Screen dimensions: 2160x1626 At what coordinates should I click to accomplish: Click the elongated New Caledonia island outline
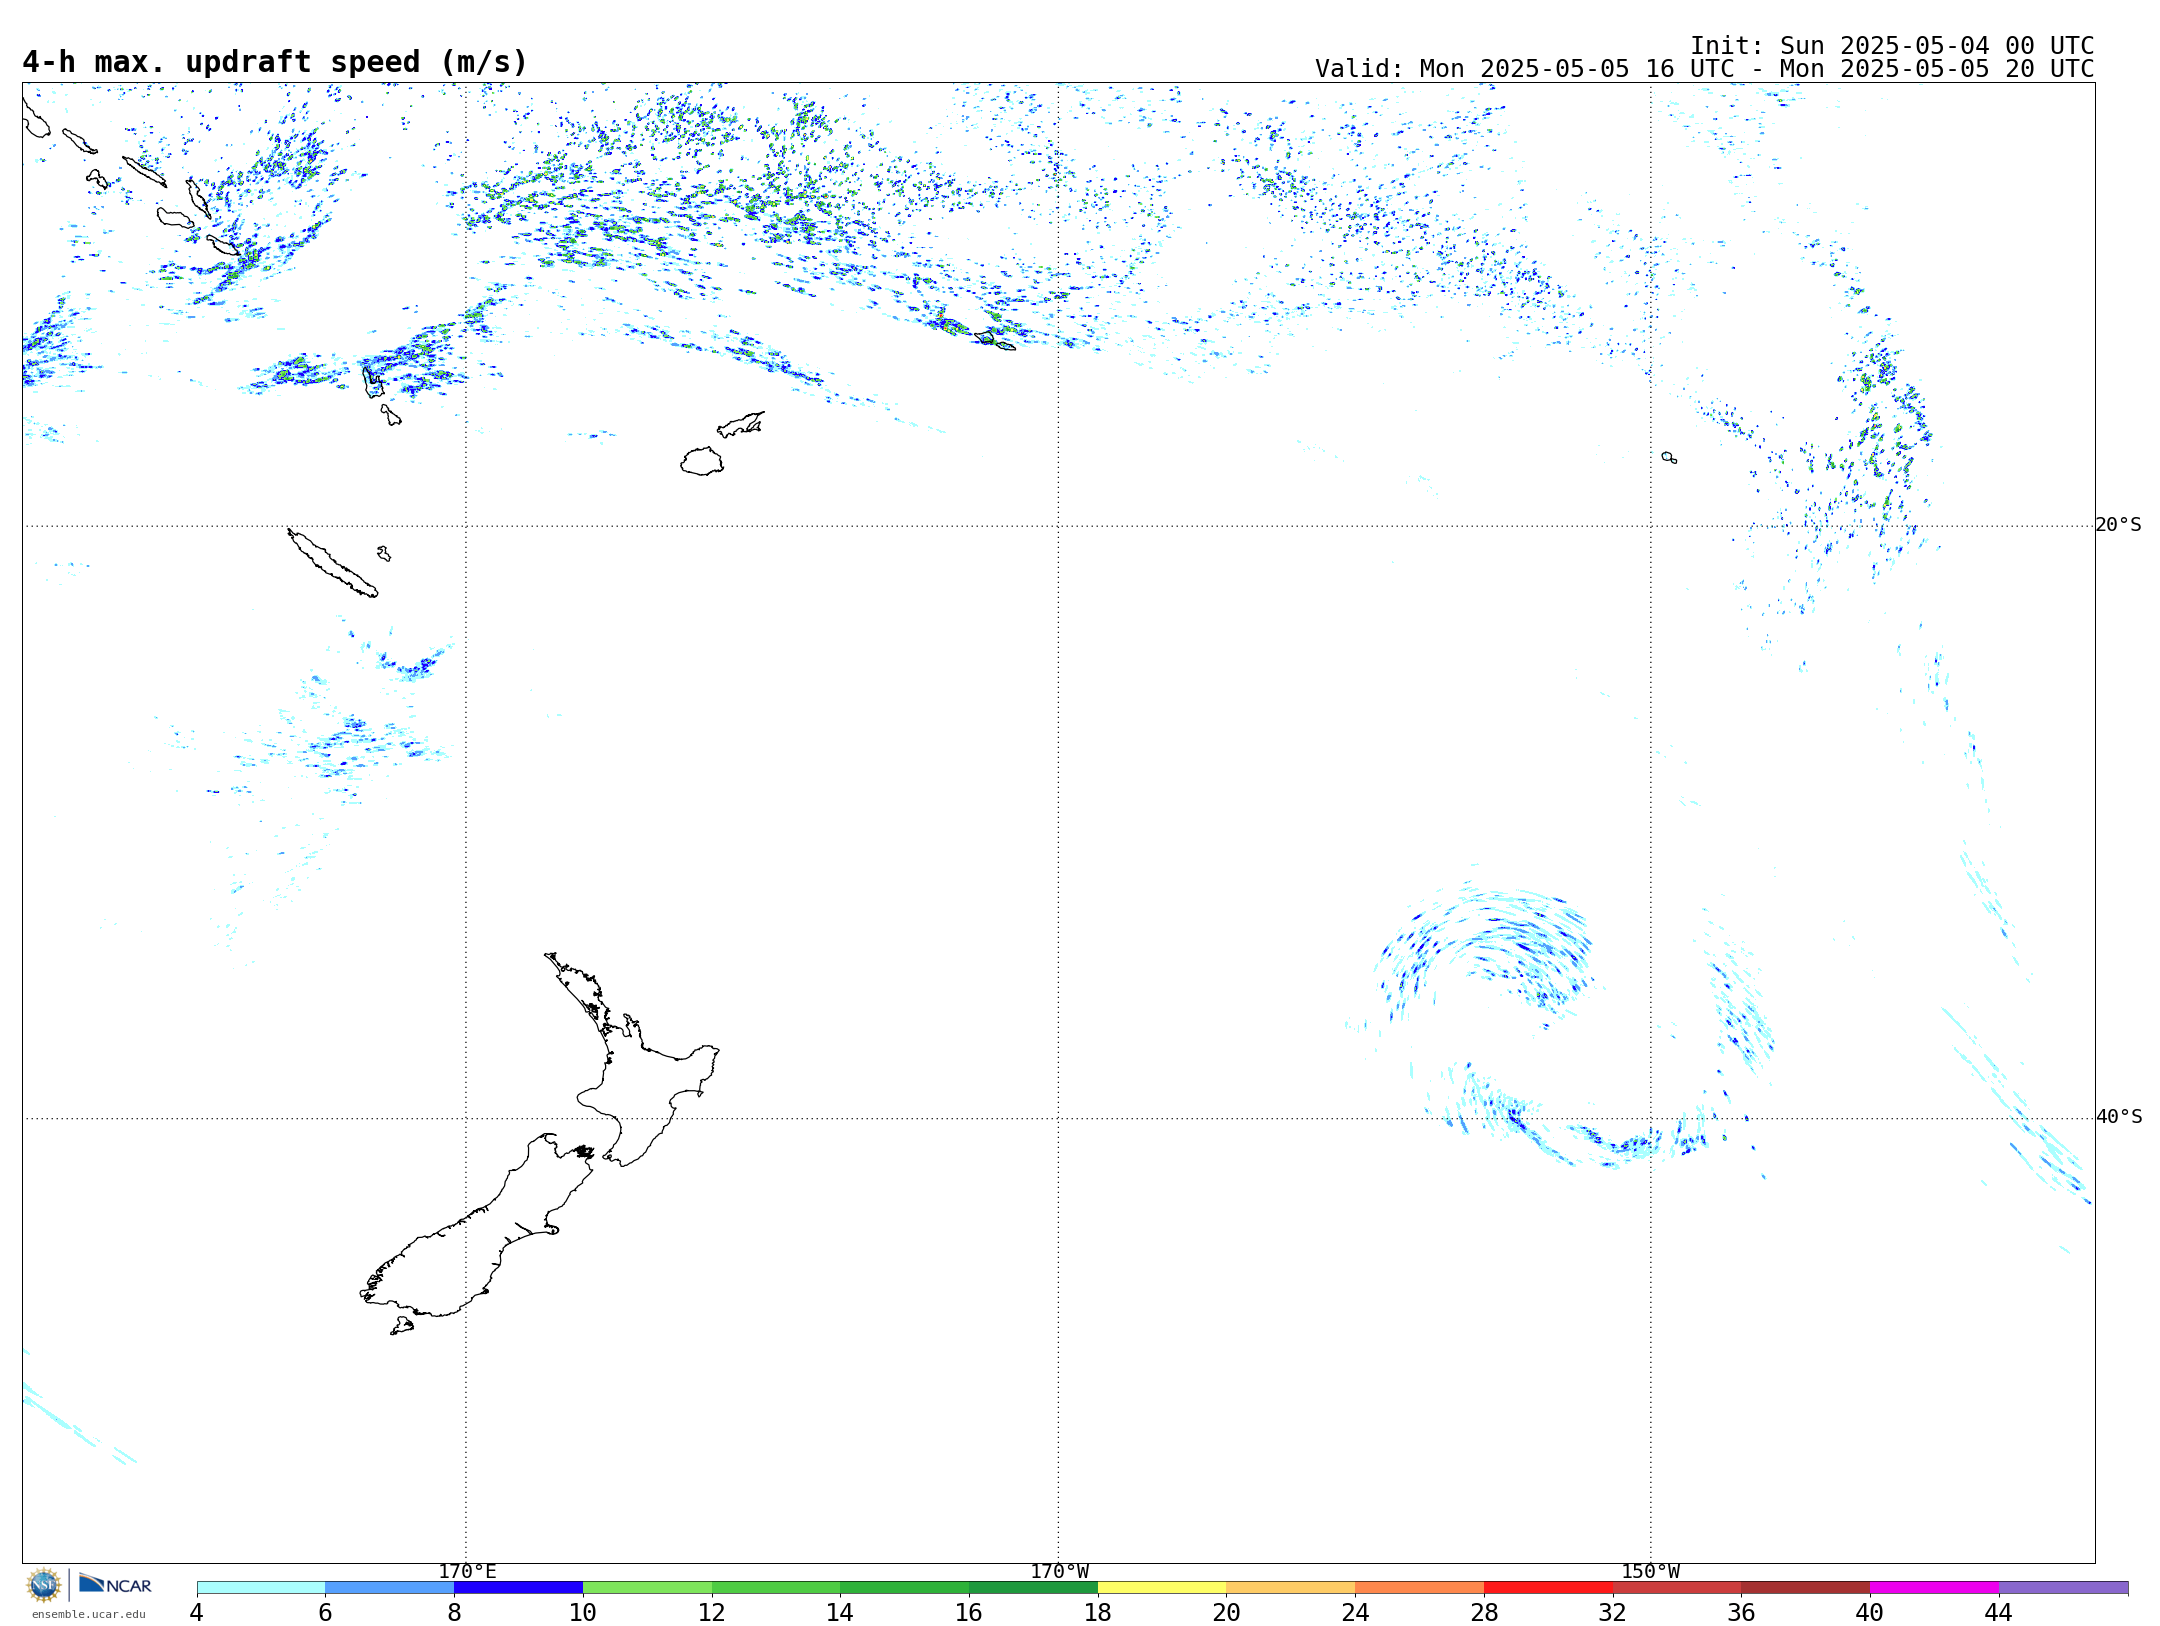(x=333, y=563)
